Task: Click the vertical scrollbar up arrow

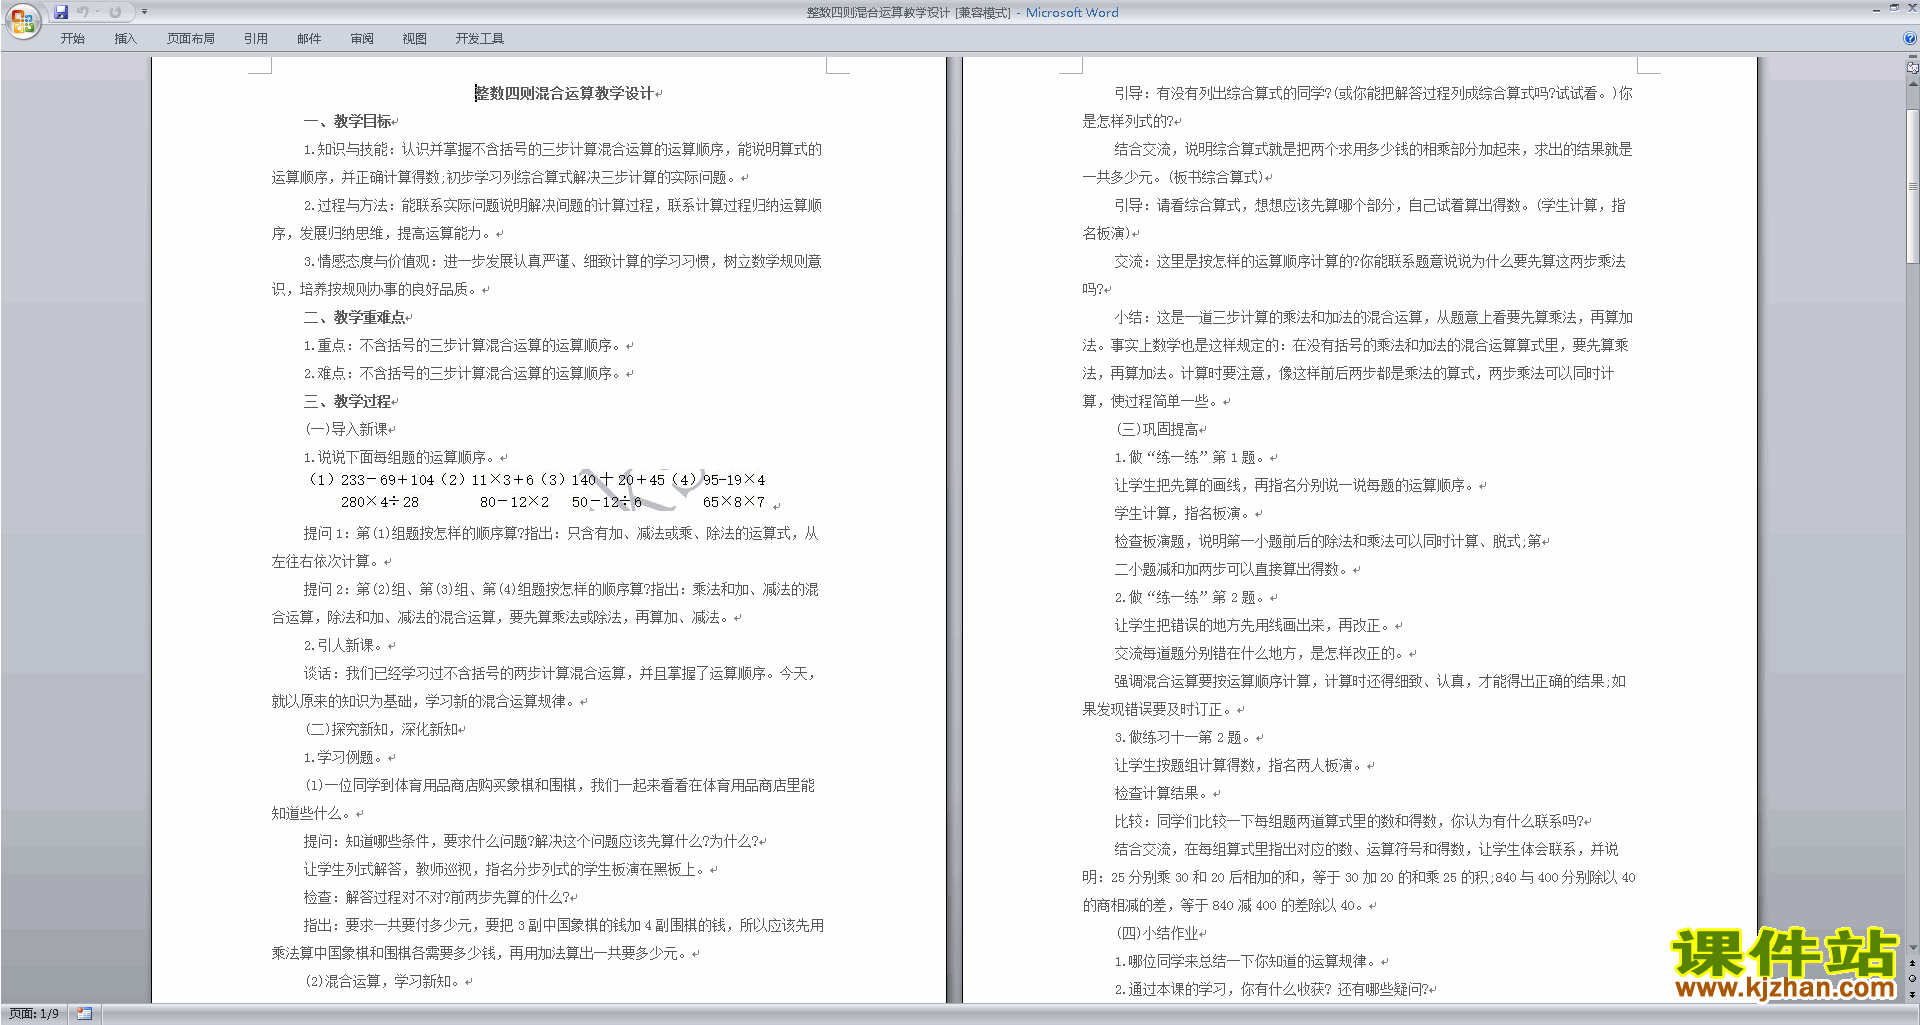Action: 1912,84
